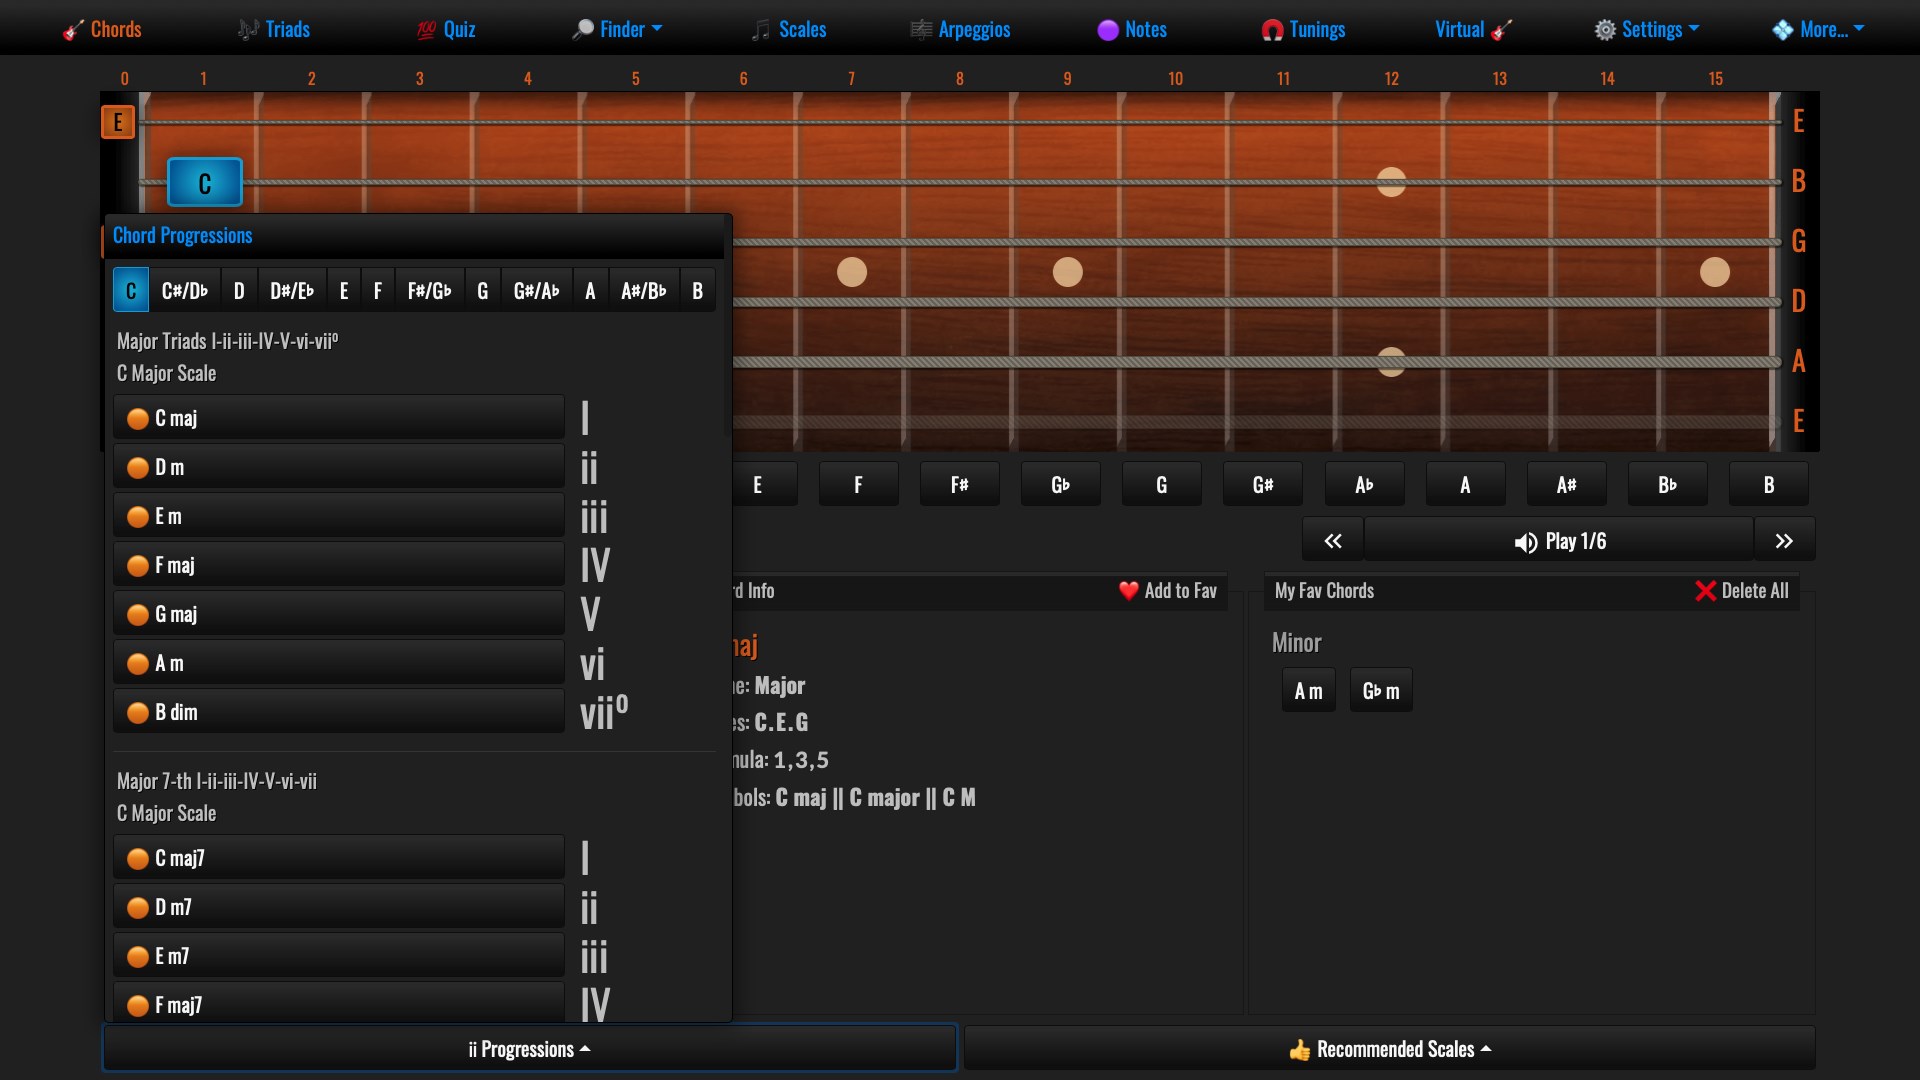Choose the A# root note button

[1566, 485]
